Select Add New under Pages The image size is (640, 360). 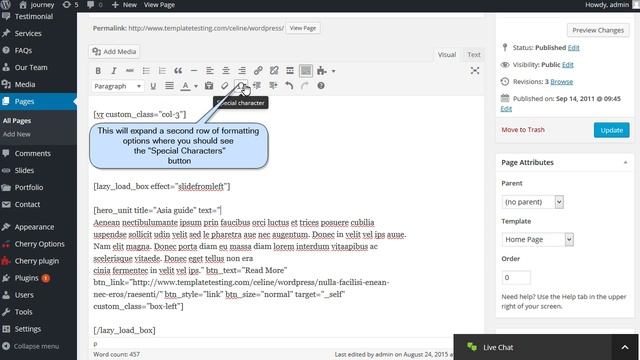click(17, 134)
